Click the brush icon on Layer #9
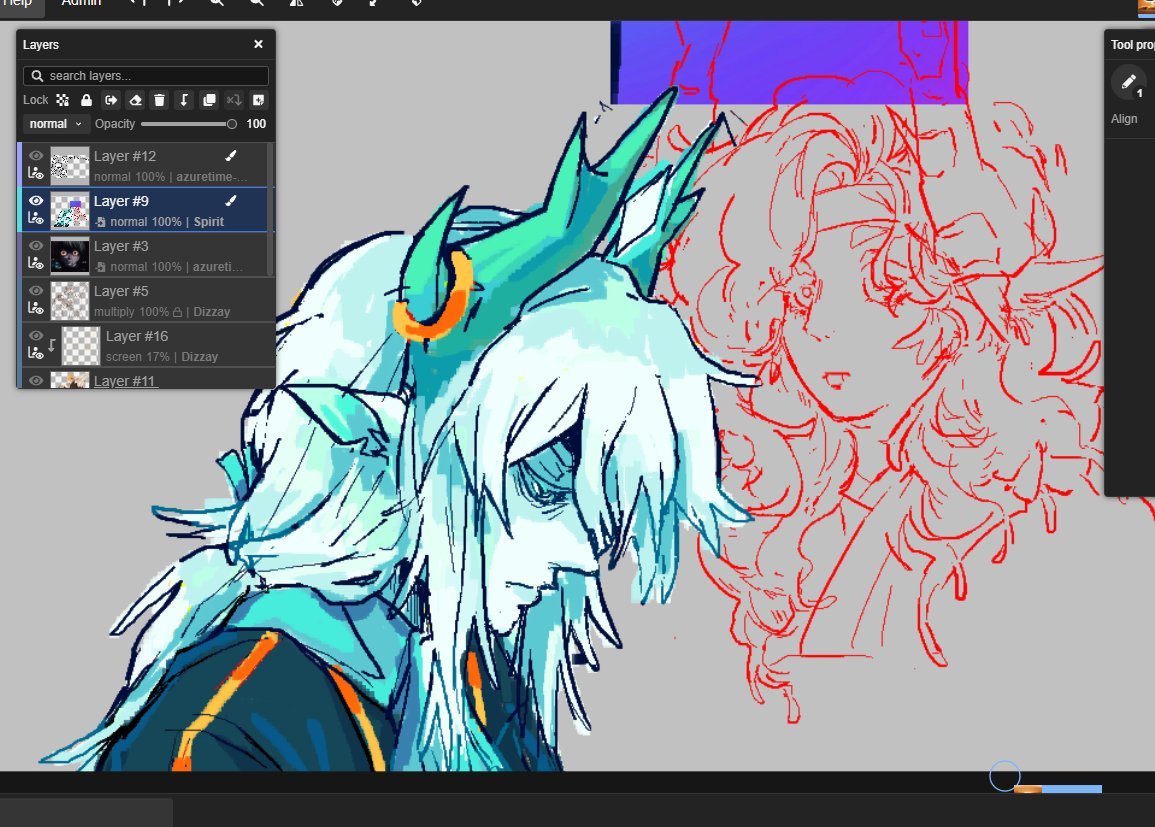The height and width of the screenshot is (827, 1155). [x=231, y=200]
